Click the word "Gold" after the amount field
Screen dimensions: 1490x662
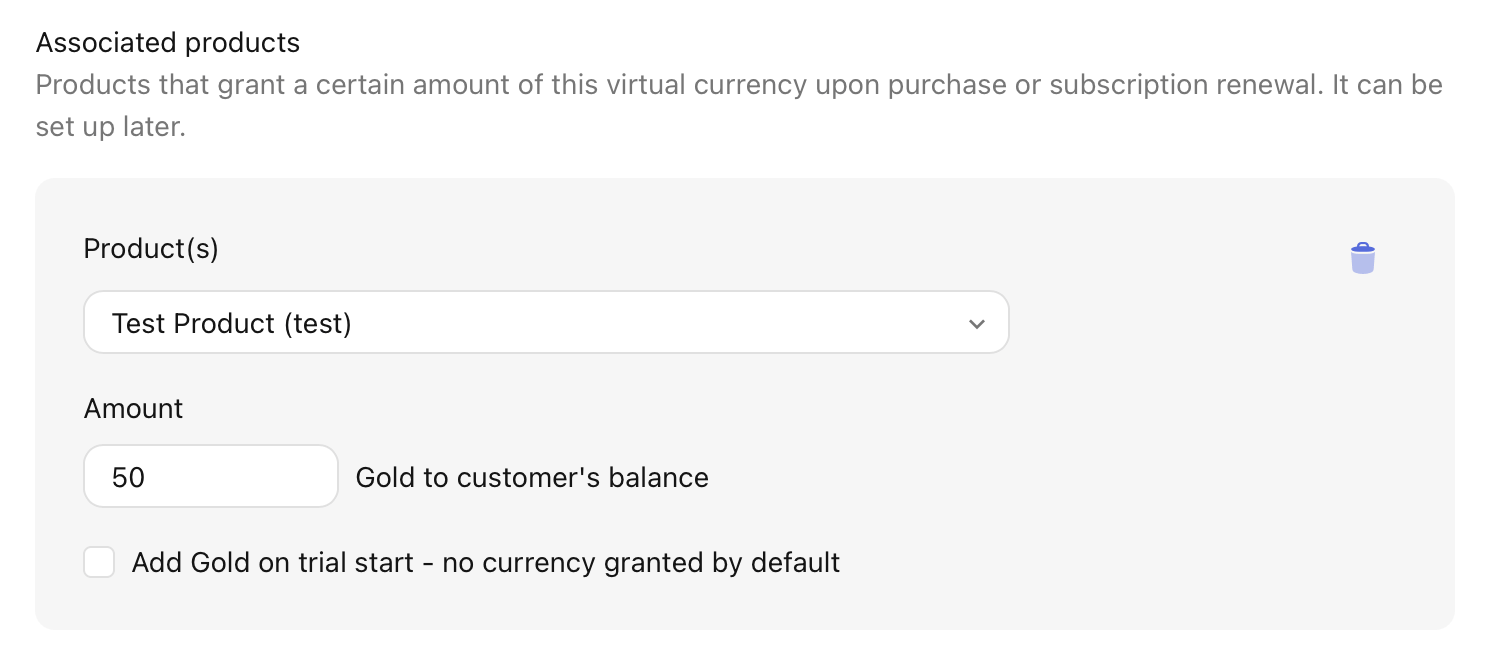(385, 477)
